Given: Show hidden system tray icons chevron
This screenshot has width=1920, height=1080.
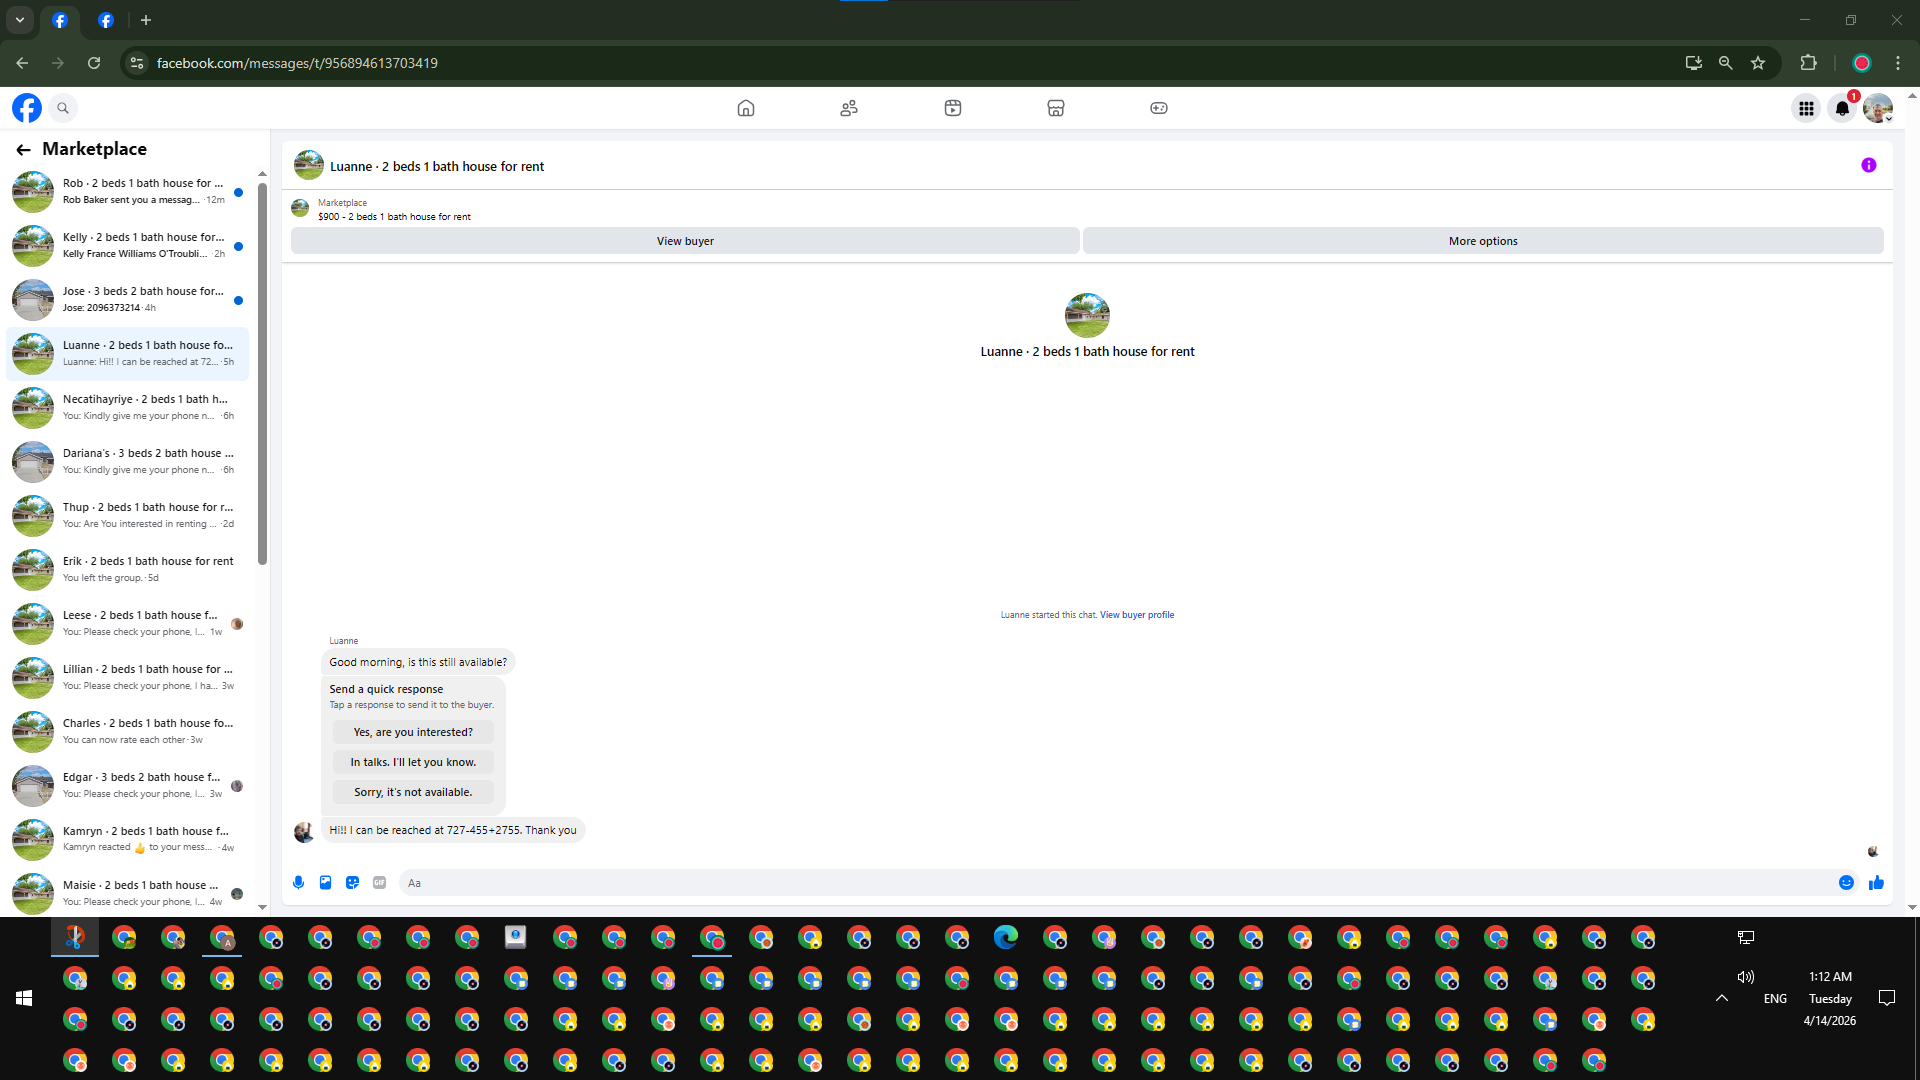Looking at the screenshot, I should click(1721, 998).
